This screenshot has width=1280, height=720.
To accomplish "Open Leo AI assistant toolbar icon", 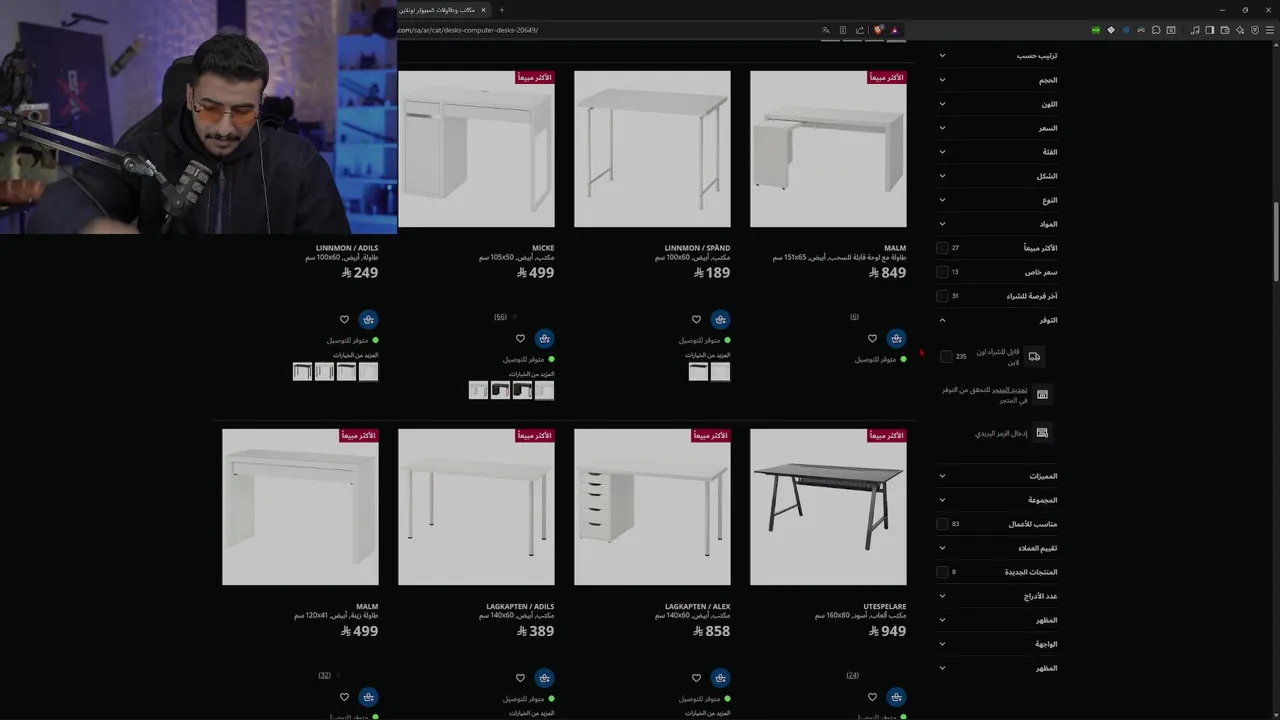I will [1239, 30].
